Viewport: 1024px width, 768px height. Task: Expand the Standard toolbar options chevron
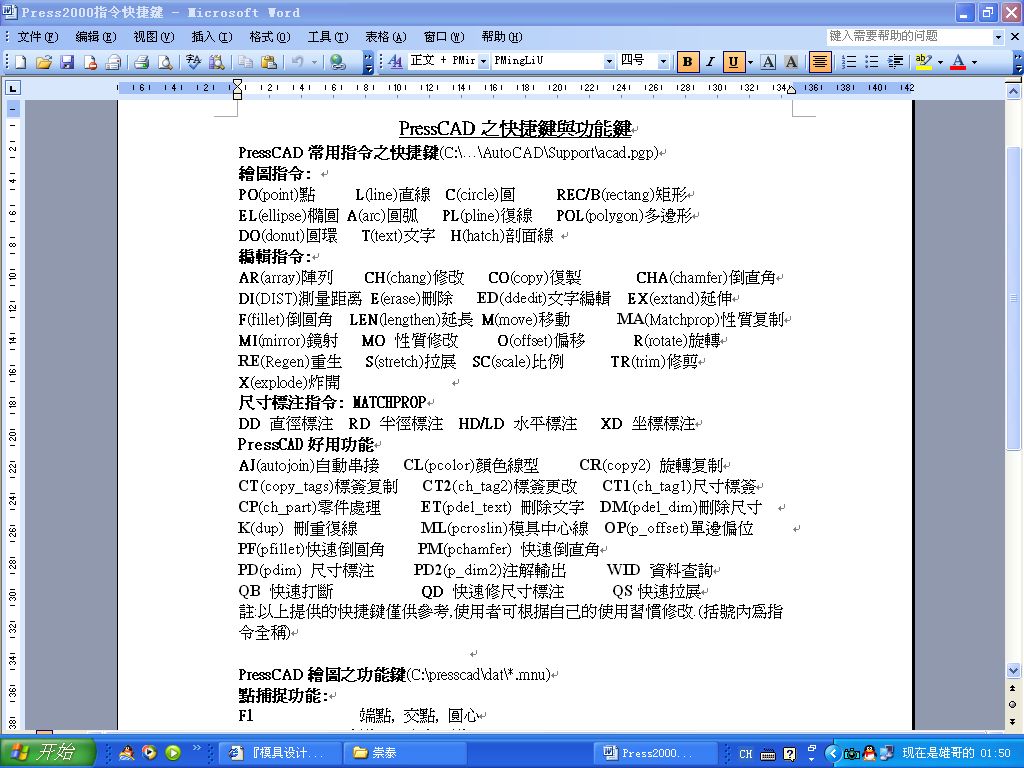click(x=368, y=62)
